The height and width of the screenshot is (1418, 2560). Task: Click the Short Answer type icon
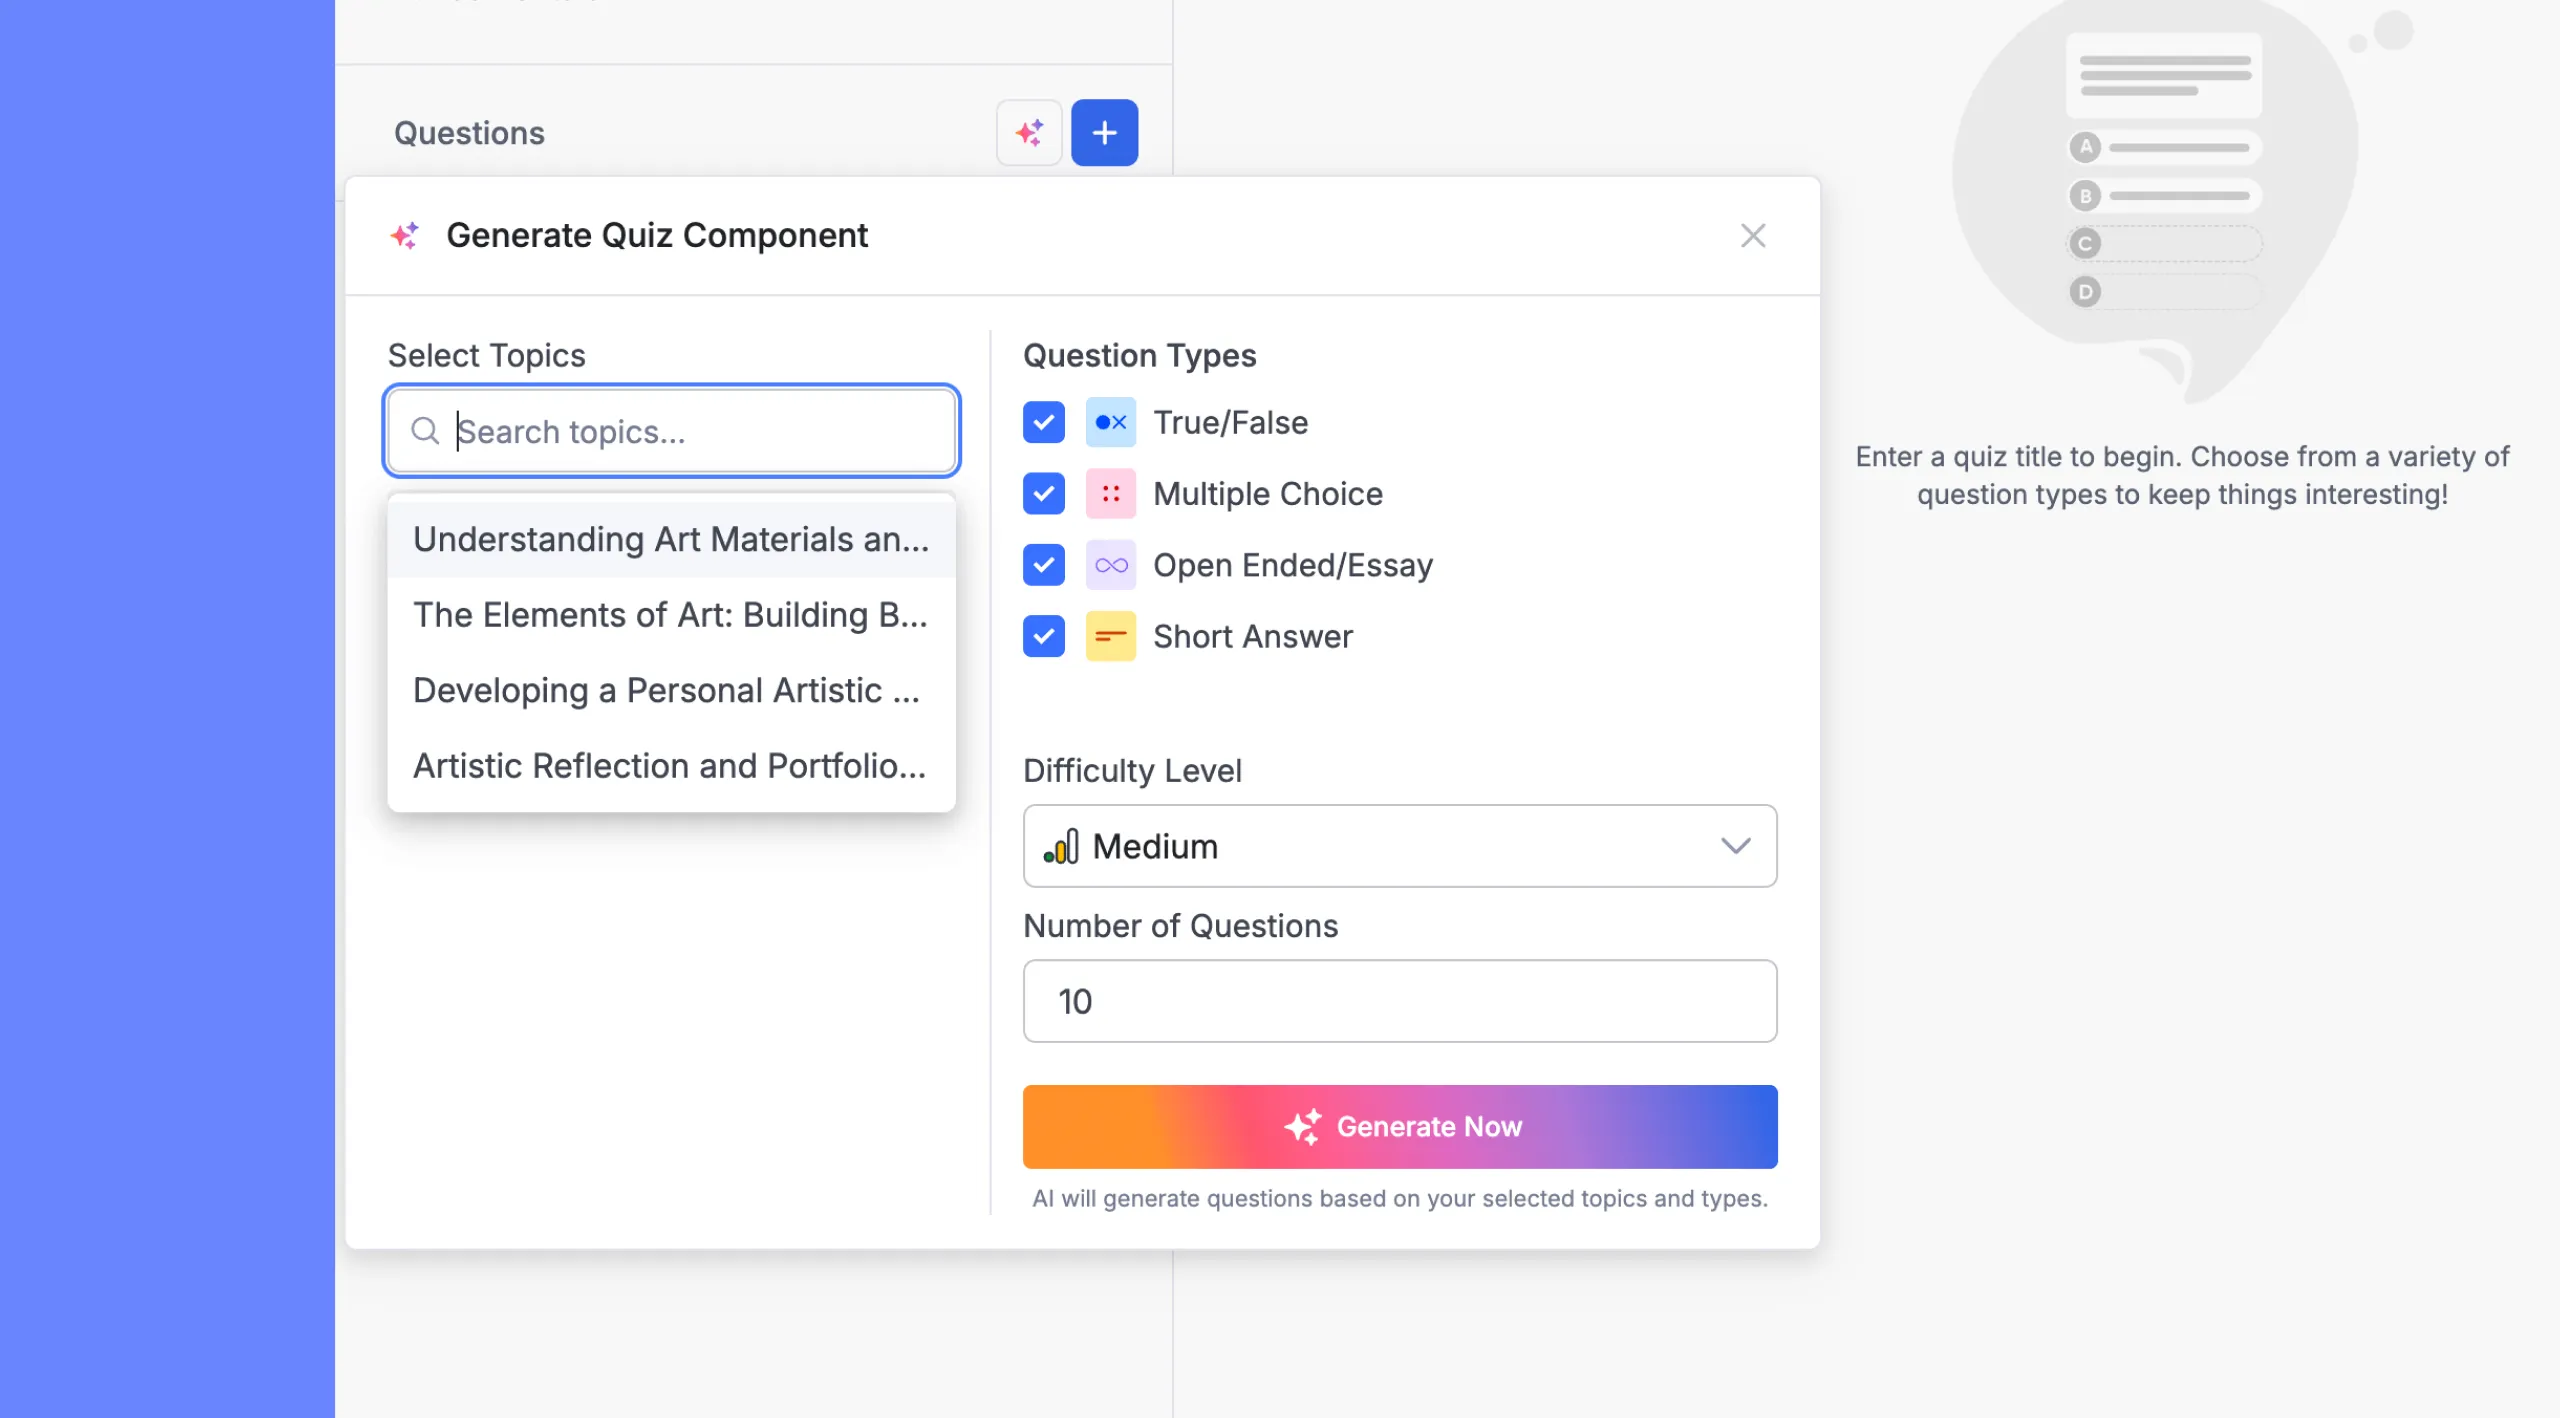[1110, 637]
